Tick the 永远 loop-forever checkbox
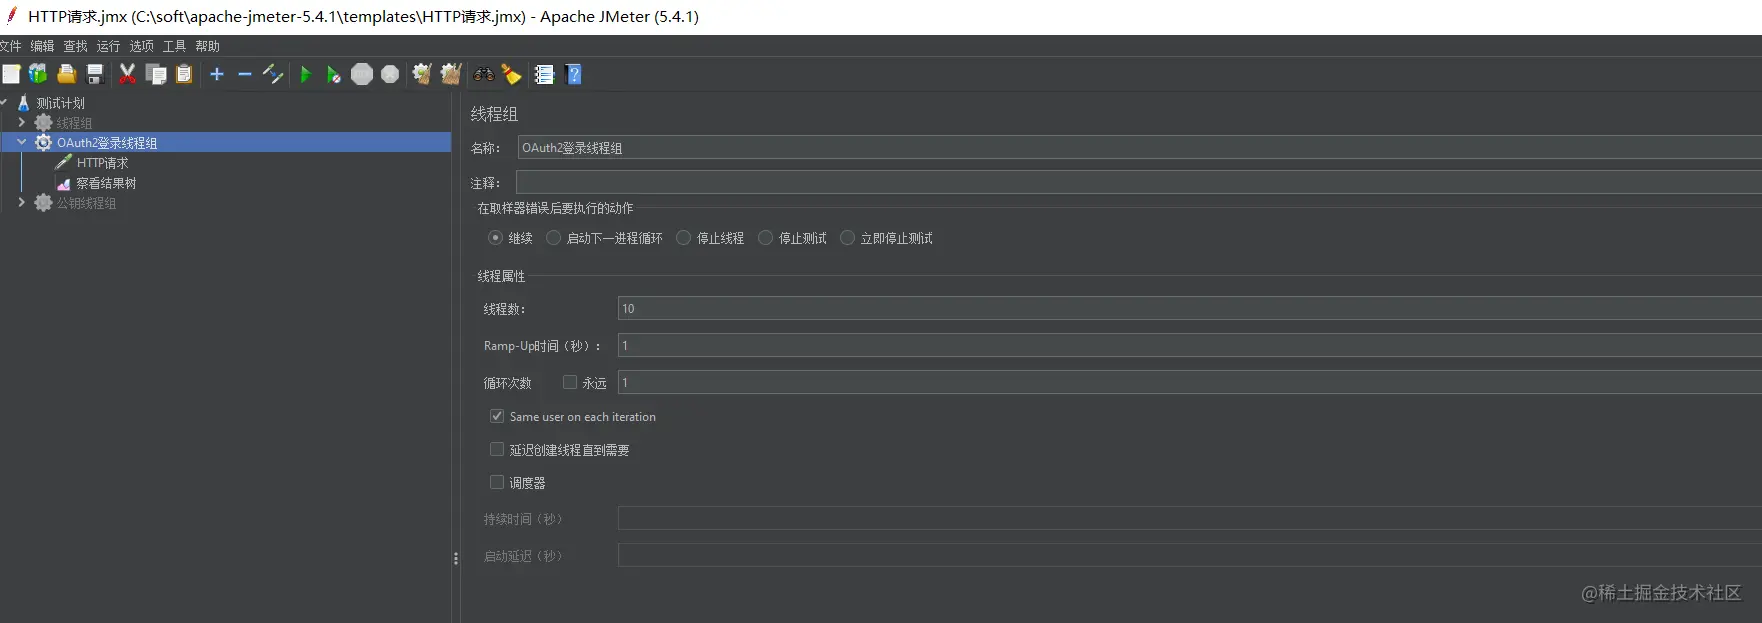Viewport: 1762px width, 623px height. 570,382
